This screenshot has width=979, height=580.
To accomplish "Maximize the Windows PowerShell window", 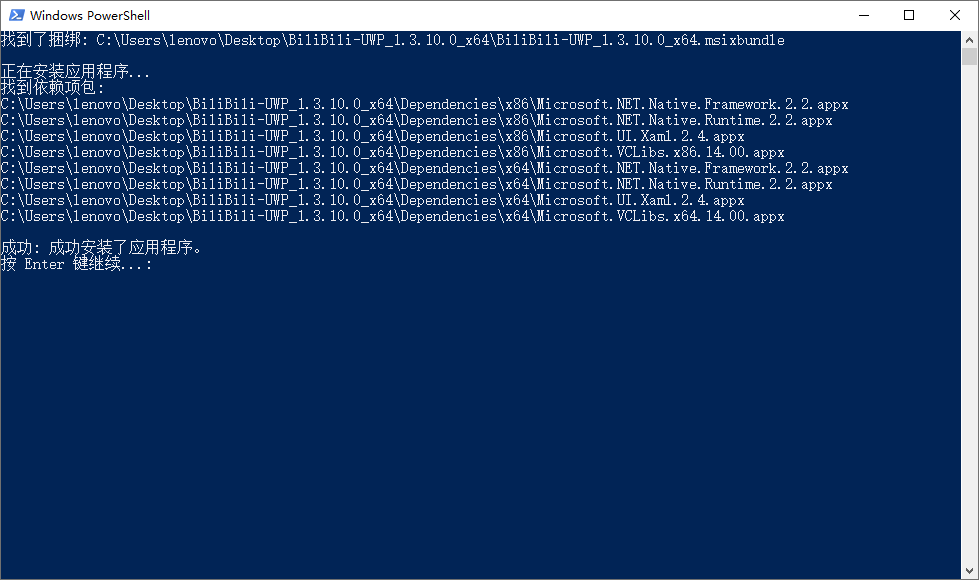I will (x=909, y=15).
